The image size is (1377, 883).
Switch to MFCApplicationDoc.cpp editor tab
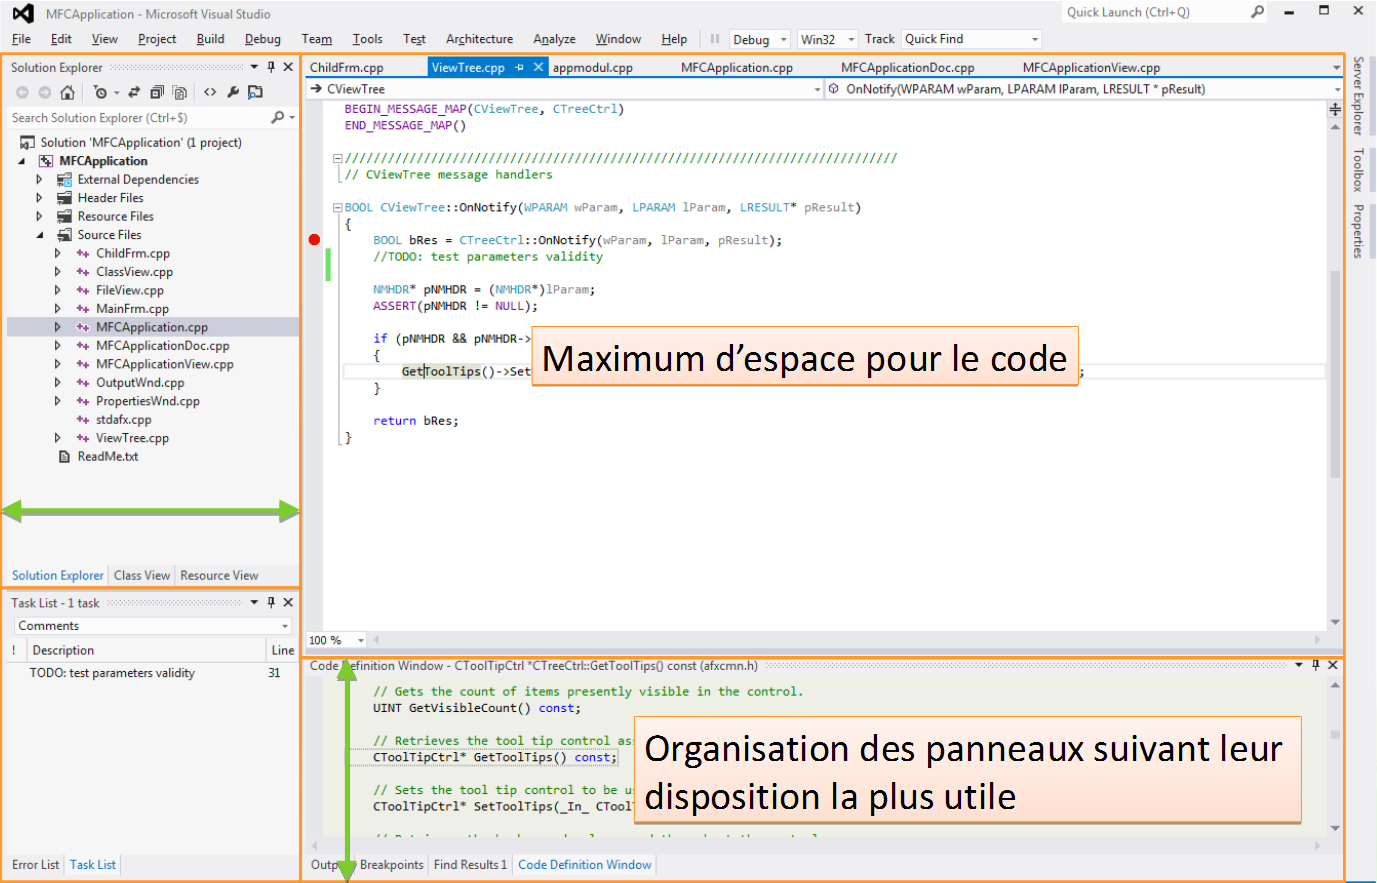tap(907, 67)
